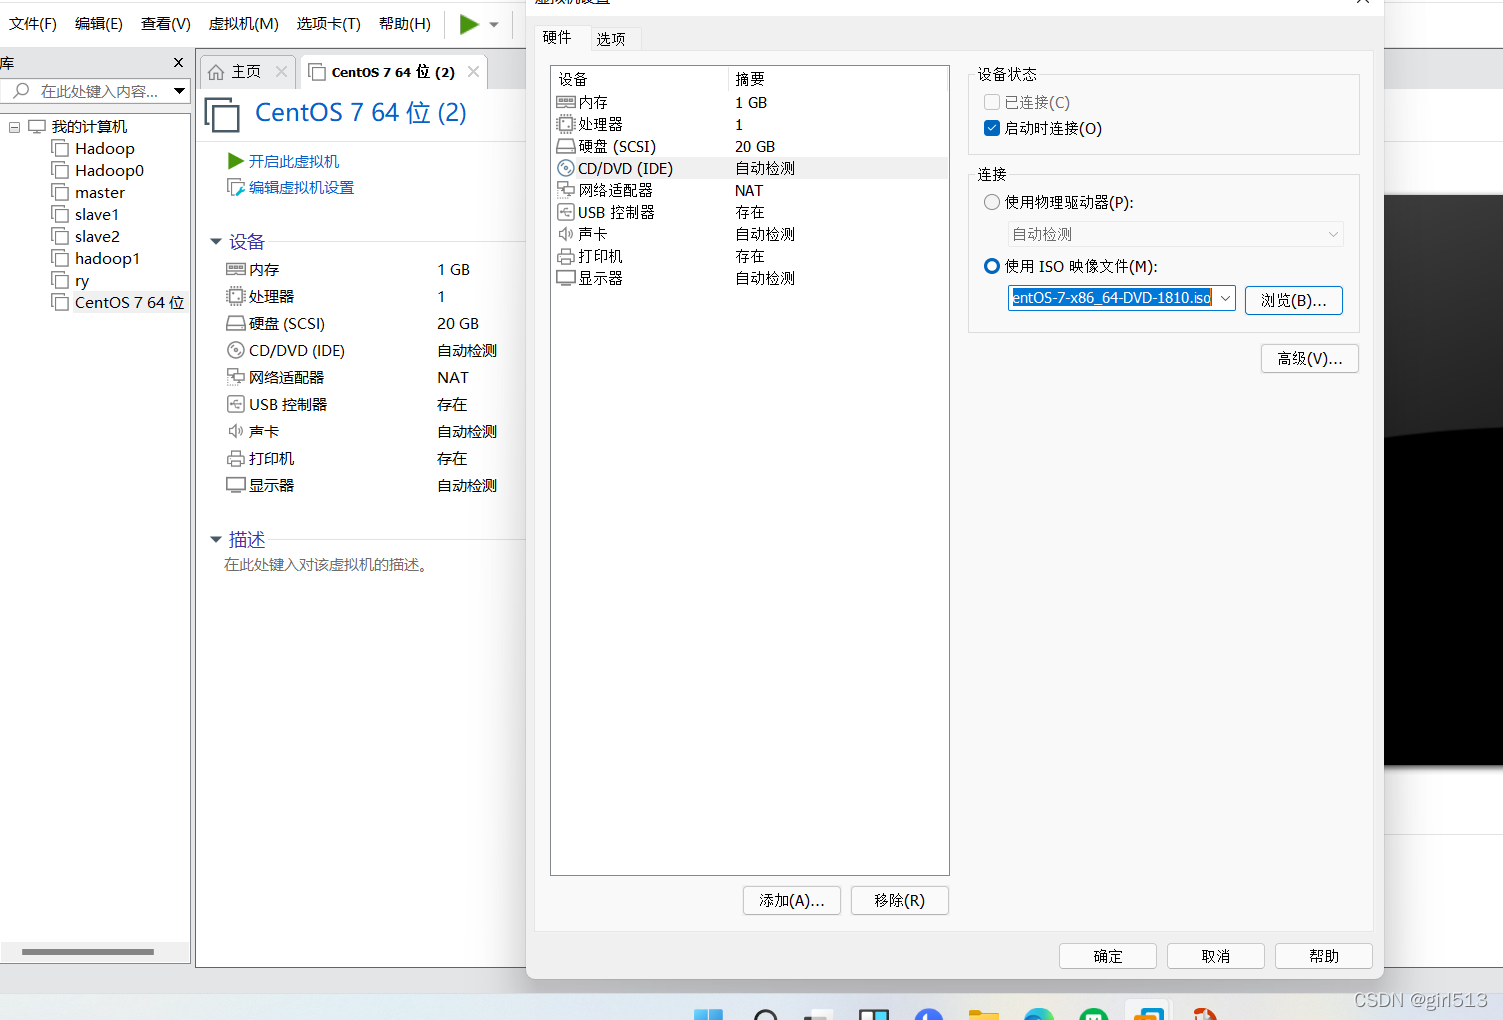Collapse the 描述 section on VM page
Viewport: 1503px width, 1020px height.
tap(215, 540)
